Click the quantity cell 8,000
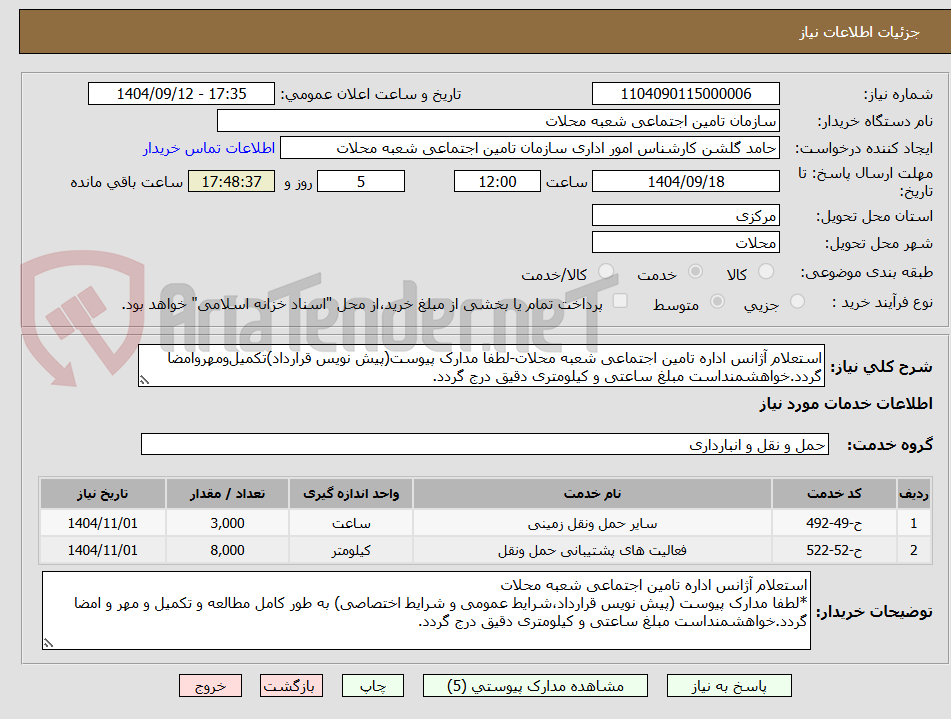 coord(227,550)
